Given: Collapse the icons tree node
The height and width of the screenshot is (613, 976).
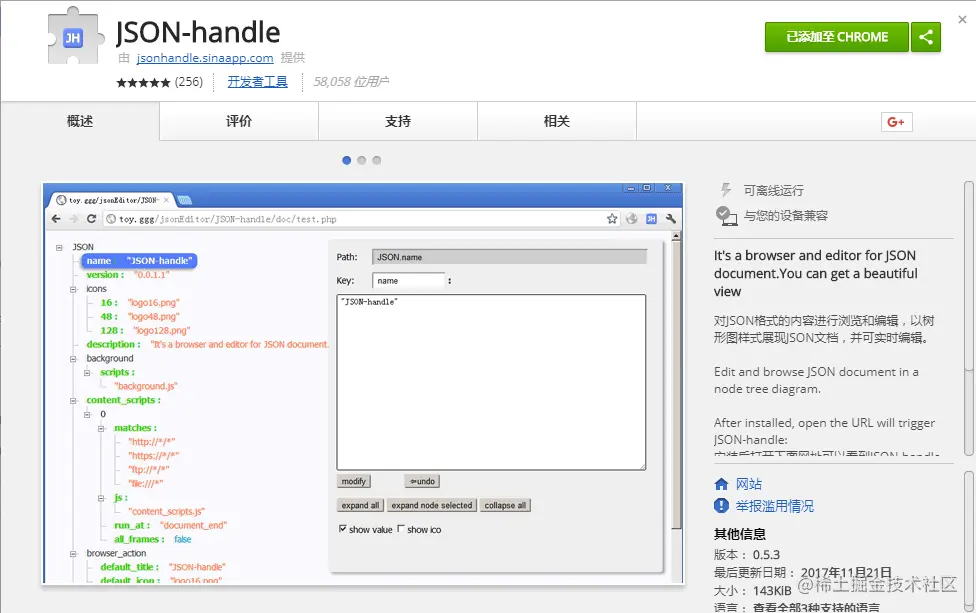Looking at the screenshot, I should [x=73, y=289].
